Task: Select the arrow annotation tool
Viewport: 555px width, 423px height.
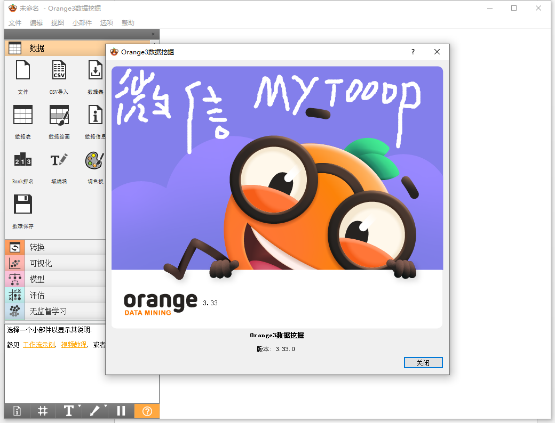Action: [95, 411]
